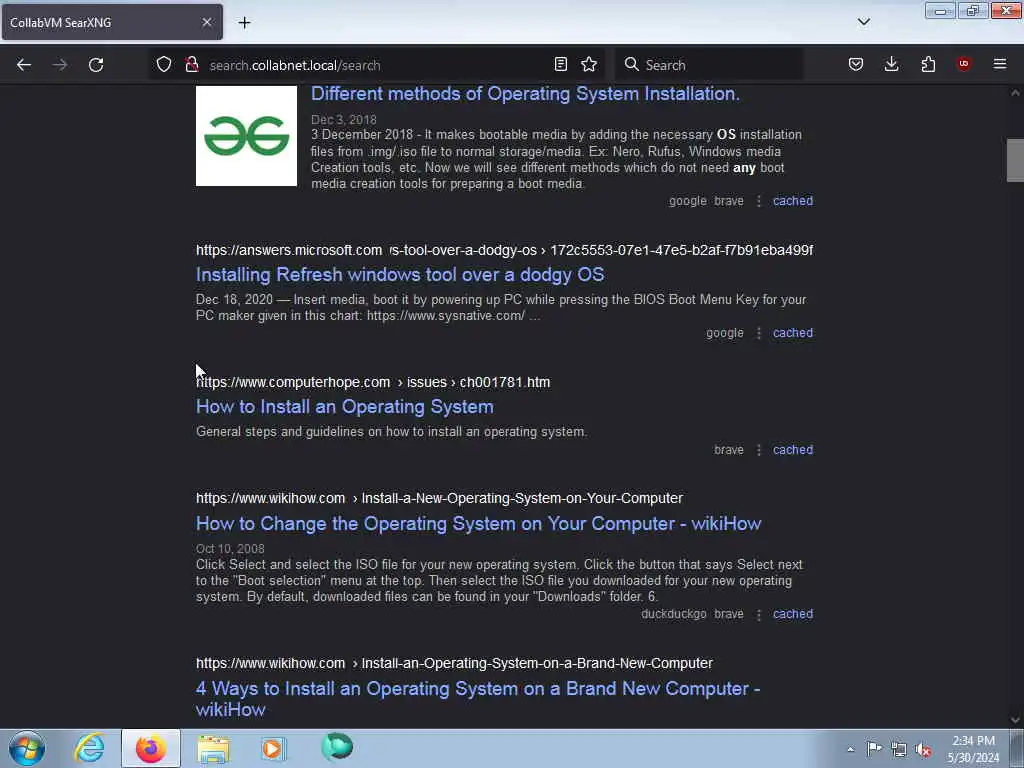
Task: Open the Firefox downloads panel
Action: (891, 64)
